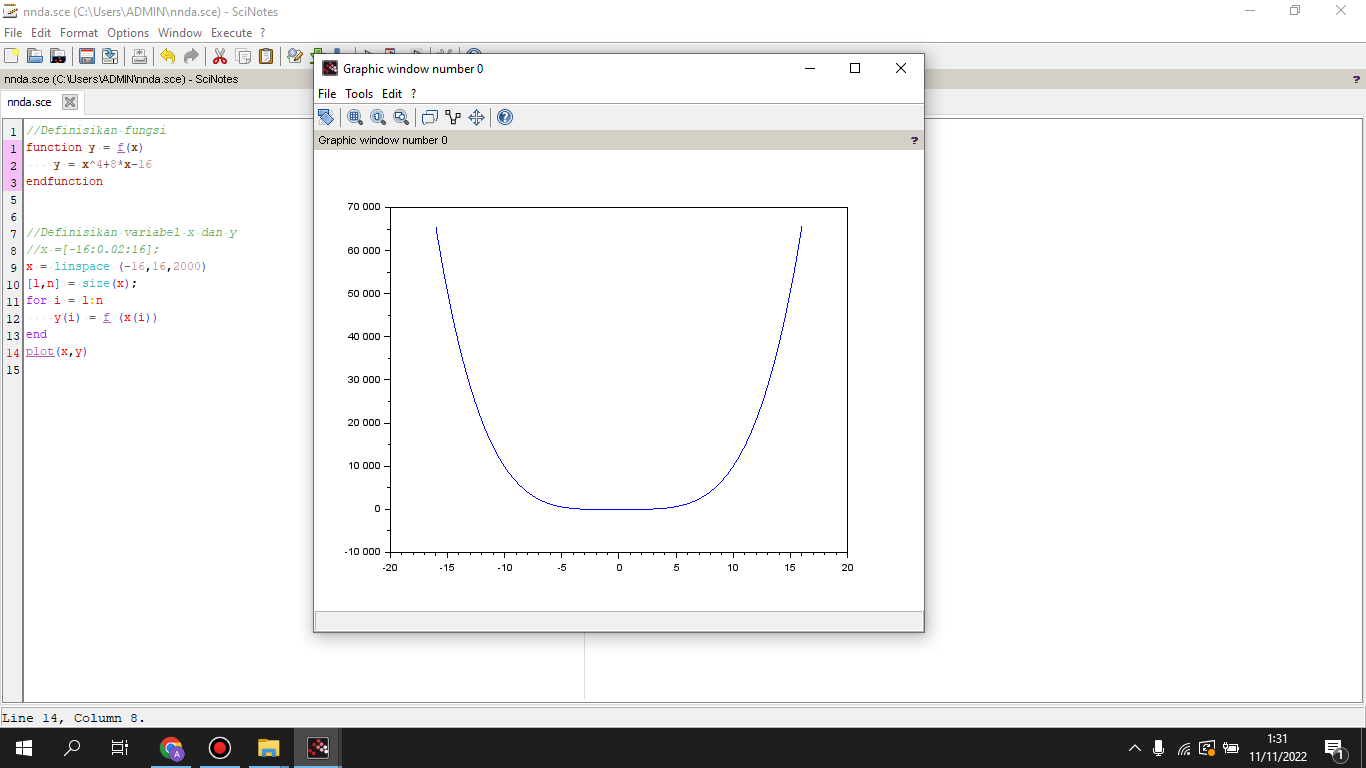Undo the last edit in SciNotes
The image size is (1366, 768).
pos(167,56)
